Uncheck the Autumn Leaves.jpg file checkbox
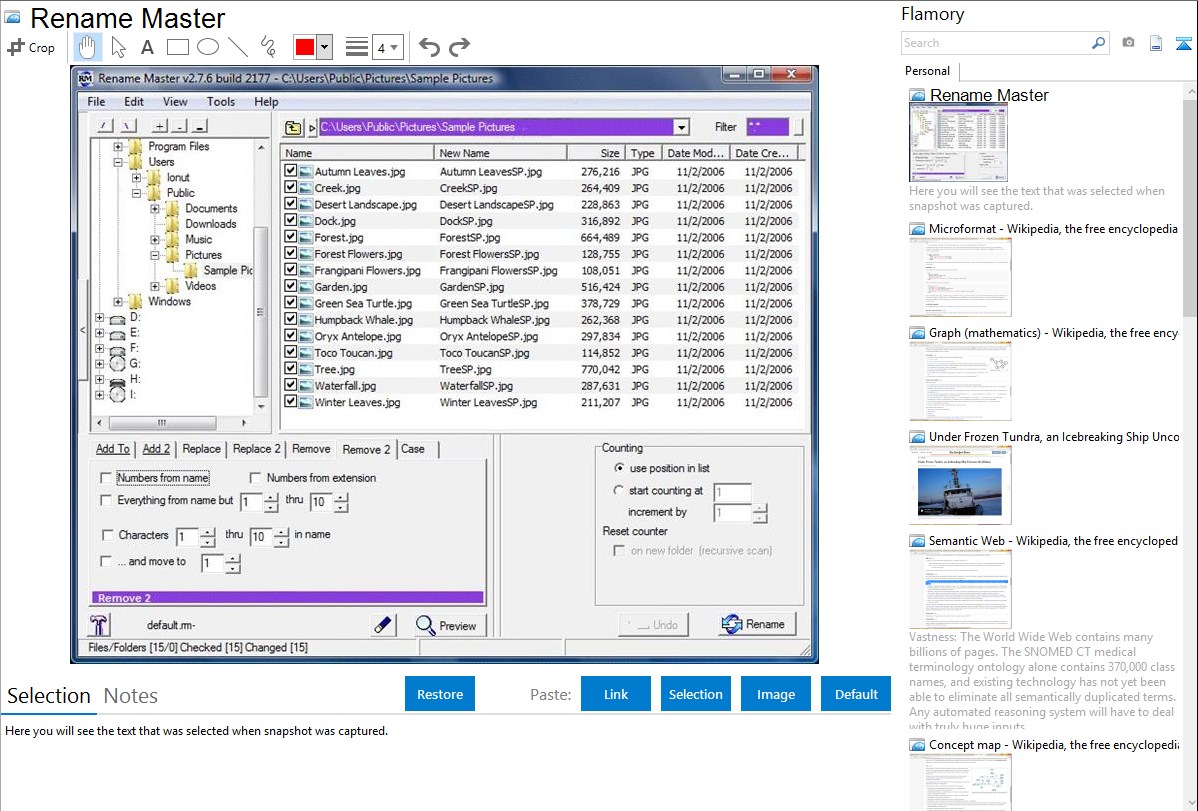The height and width of the screenshot is (811, 1198). coord(291,172)
